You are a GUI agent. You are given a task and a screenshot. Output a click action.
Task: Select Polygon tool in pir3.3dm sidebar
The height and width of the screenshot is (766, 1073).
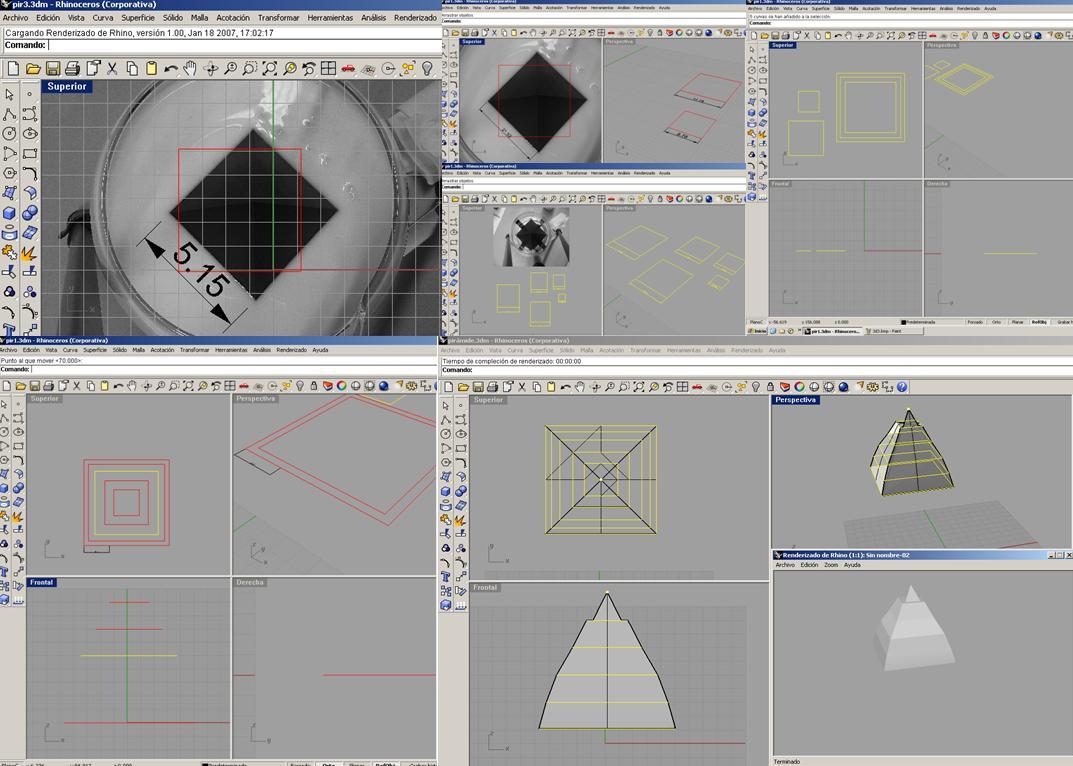(x=9, y=173)
